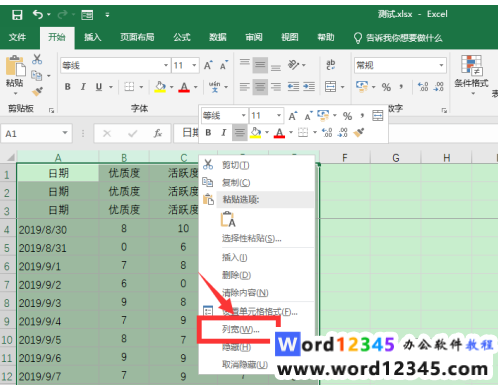
Task: Undo the last action
Action: click(38, 14)
